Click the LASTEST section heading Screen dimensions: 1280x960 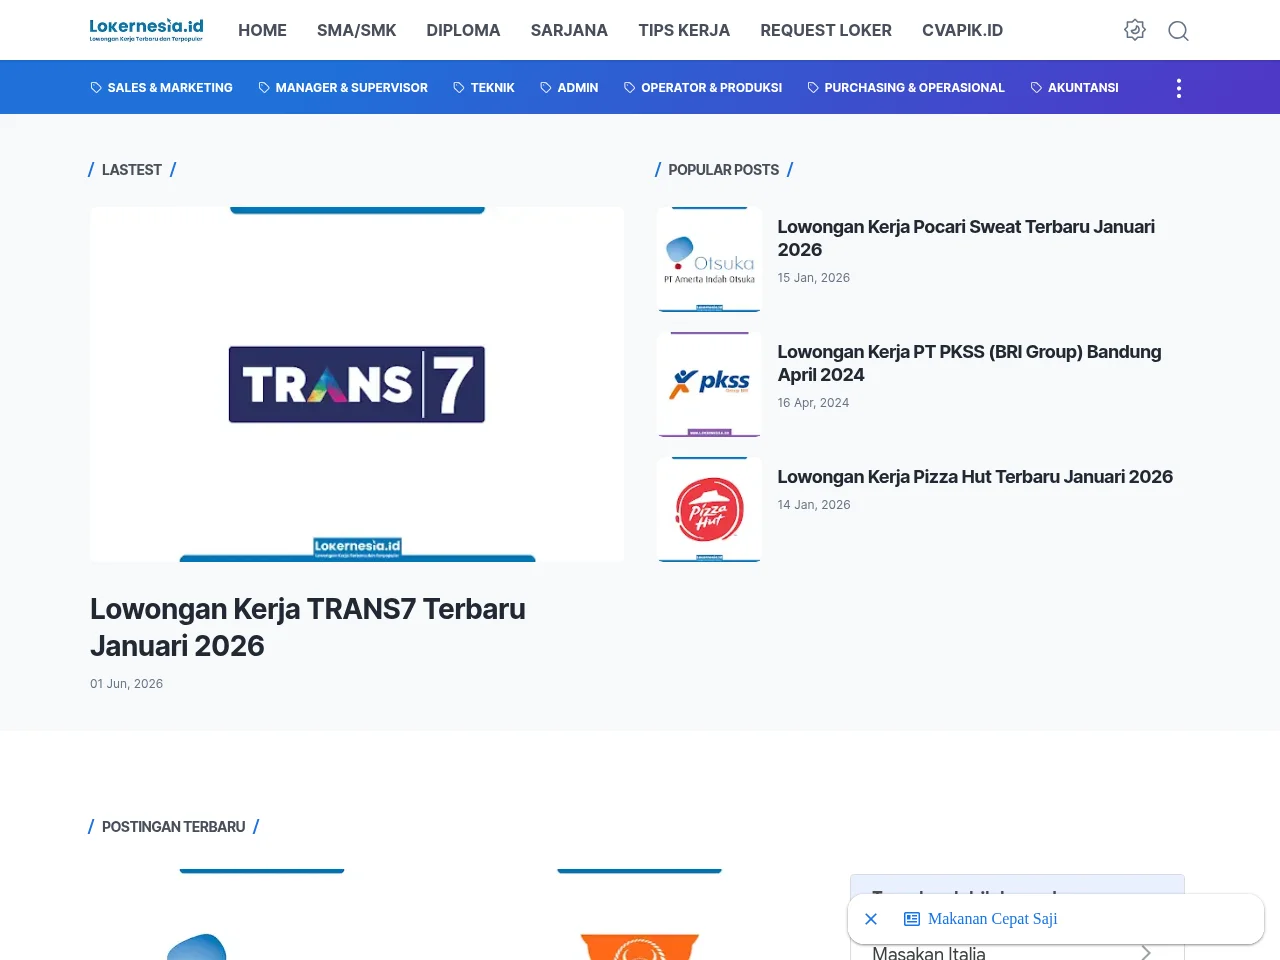point(132,170)
